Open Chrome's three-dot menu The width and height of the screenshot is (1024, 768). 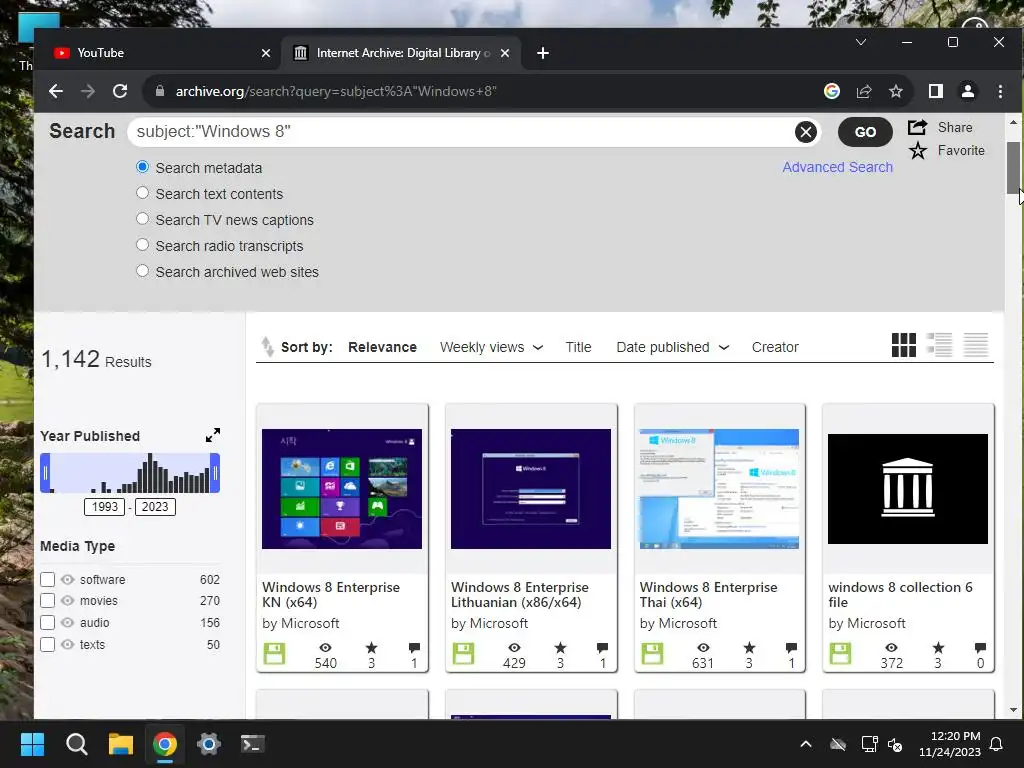[x=1000, y=91]
